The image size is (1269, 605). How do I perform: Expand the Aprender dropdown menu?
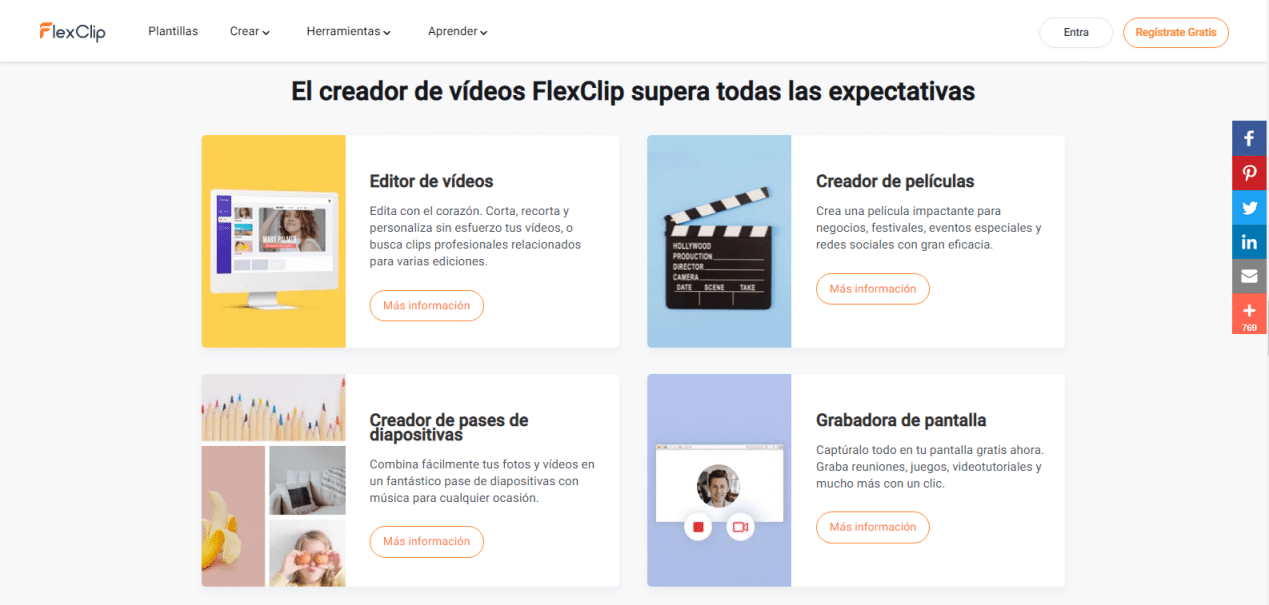(458, 32)
